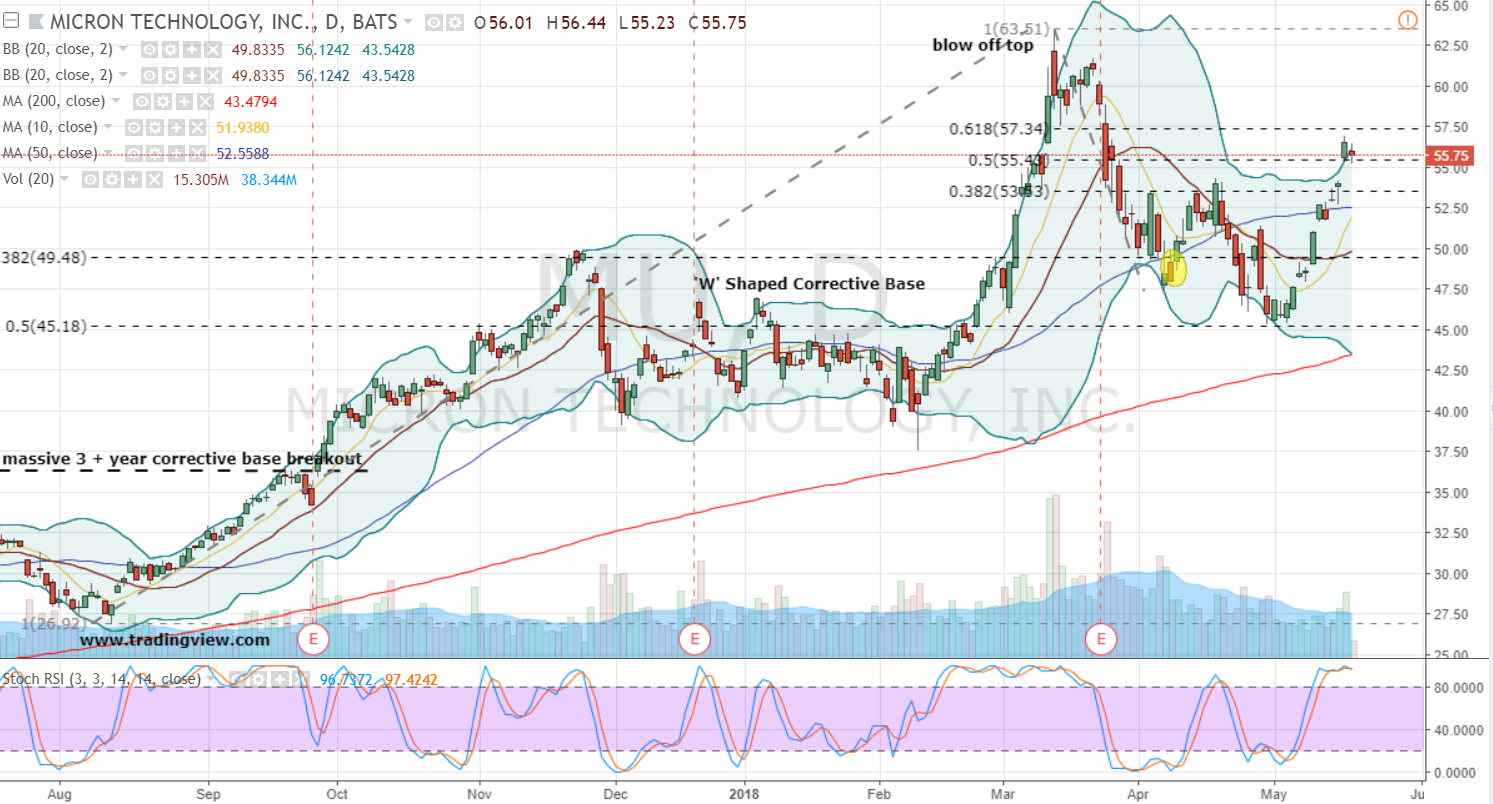Click the MA 10 value 51.9380
Screen dimensions: 1493x804
coord(242,127)
